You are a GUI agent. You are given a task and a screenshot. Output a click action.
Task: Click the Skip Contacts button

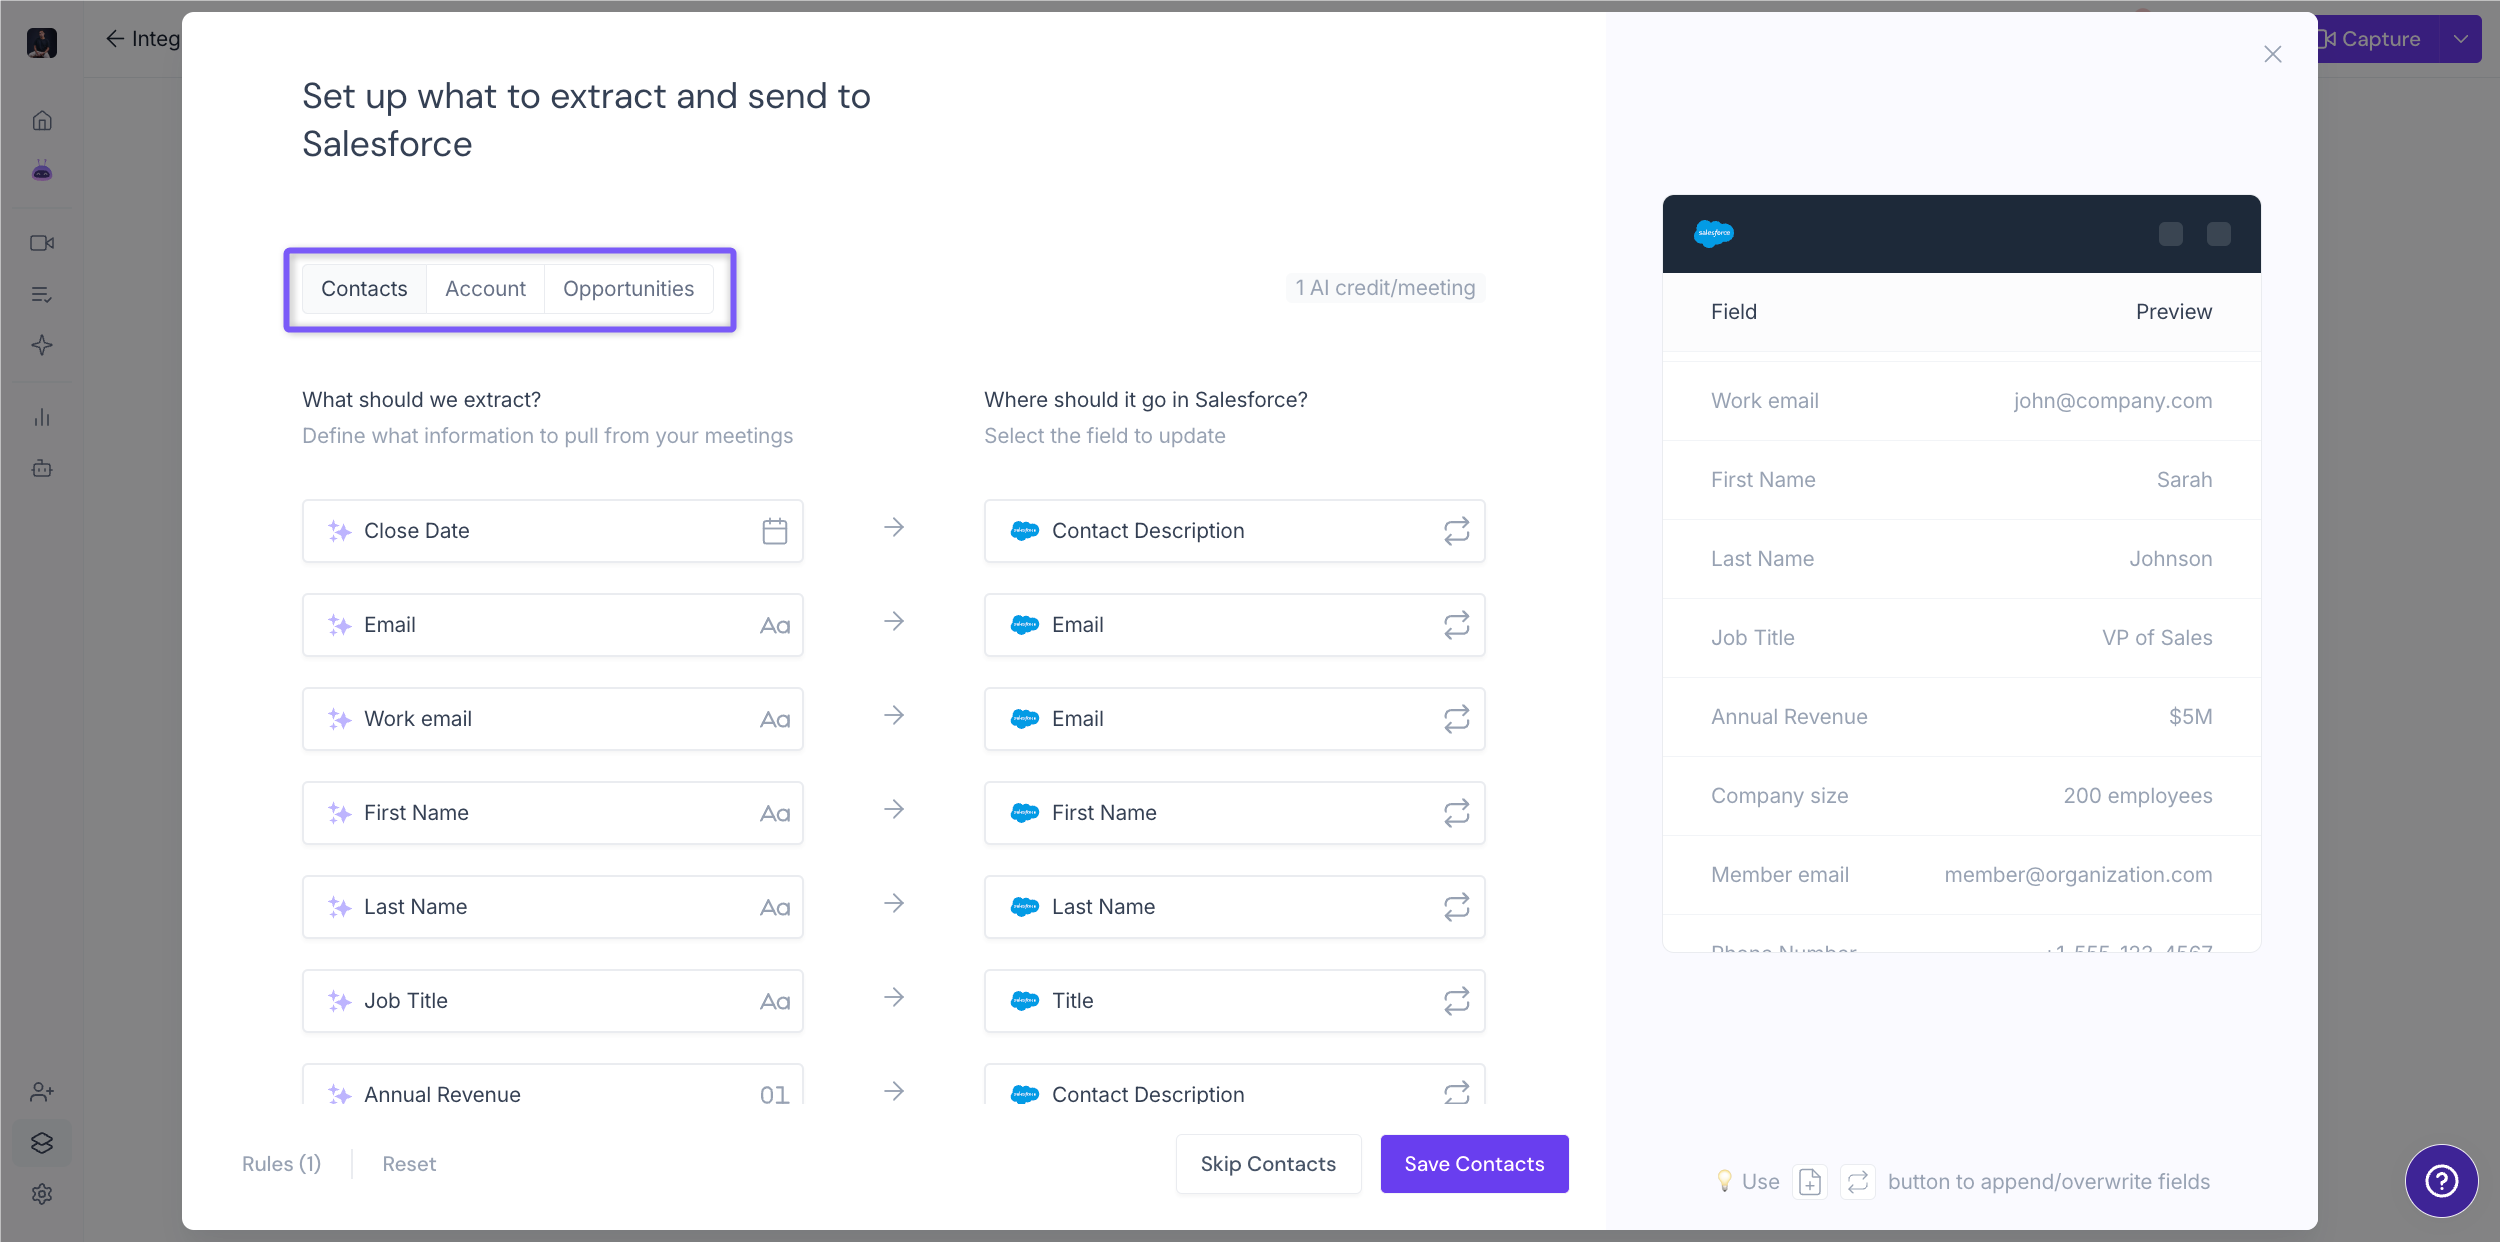point(1268,1164)
